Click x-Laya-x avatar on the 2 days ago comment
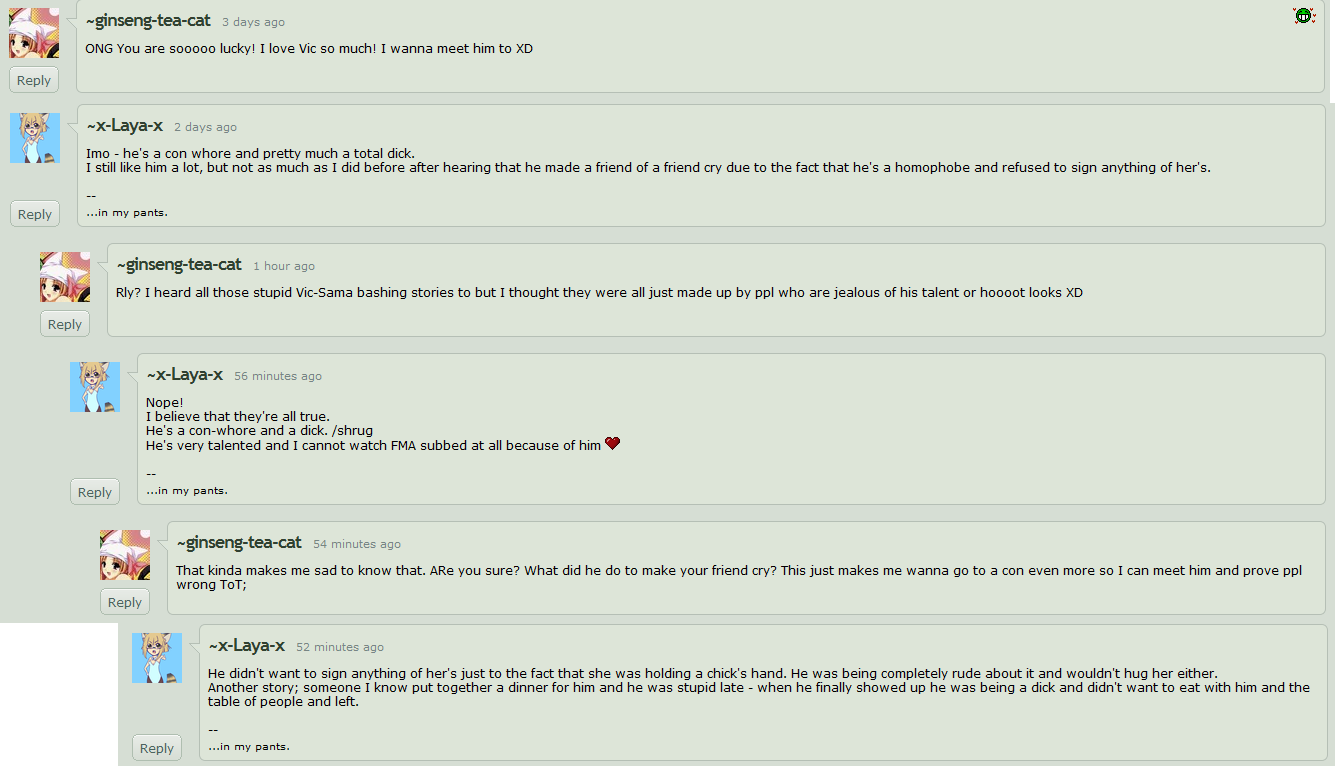This screenshot has height=766, width=1335. coord(35,138)
